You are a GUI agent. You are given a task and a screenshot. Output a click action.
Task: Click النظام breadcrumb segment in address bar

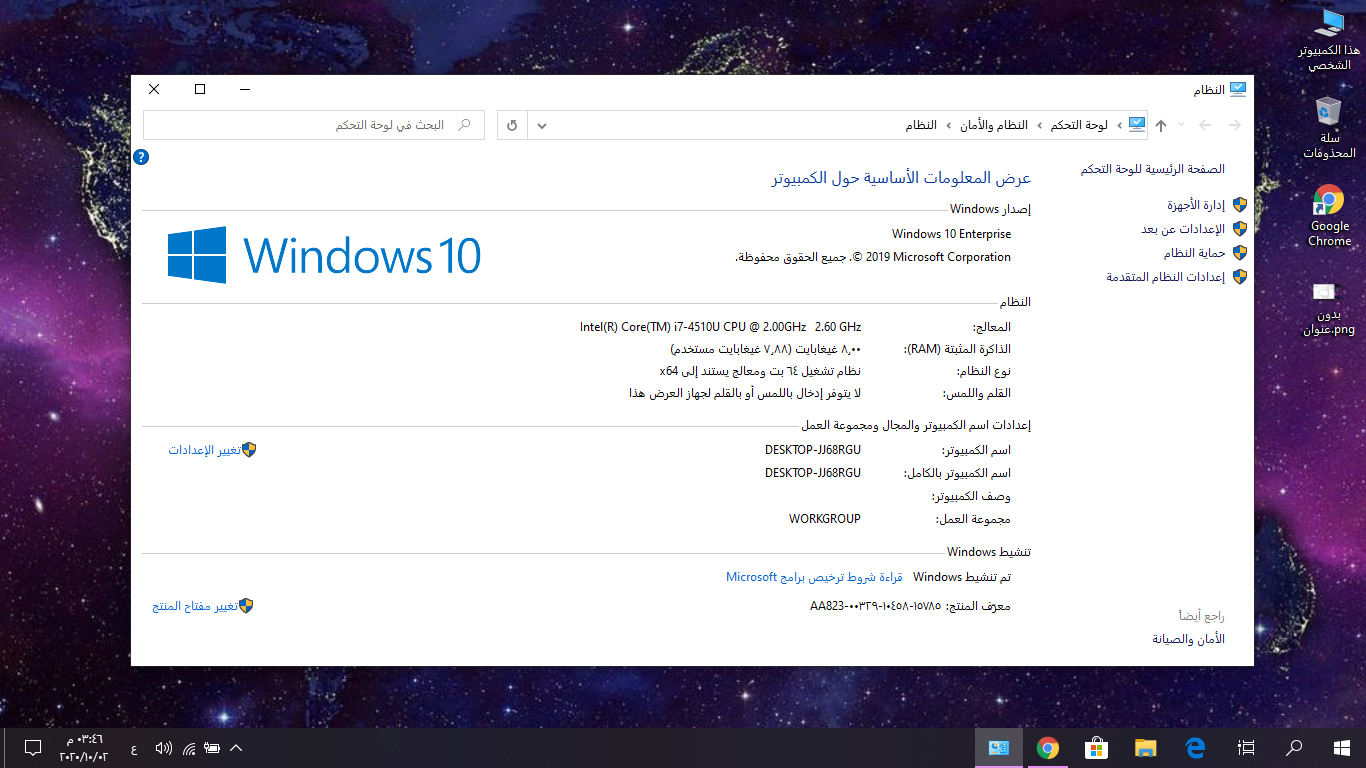pos(921,125)
